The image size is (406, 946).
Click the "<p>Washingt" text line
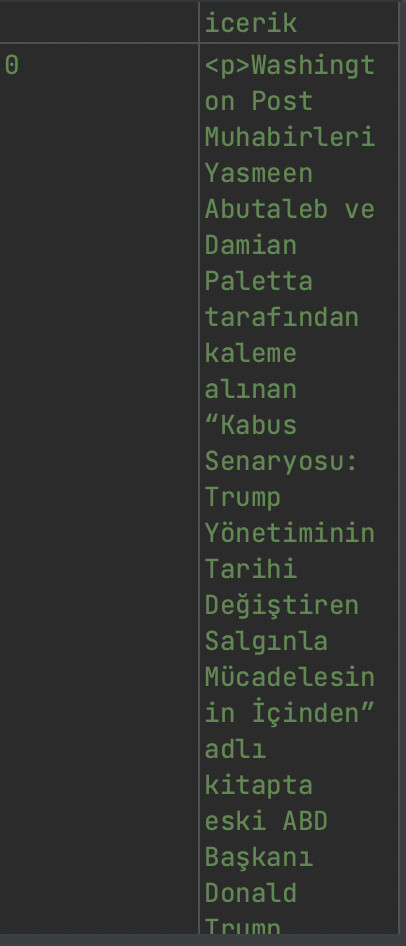point(290,66)
